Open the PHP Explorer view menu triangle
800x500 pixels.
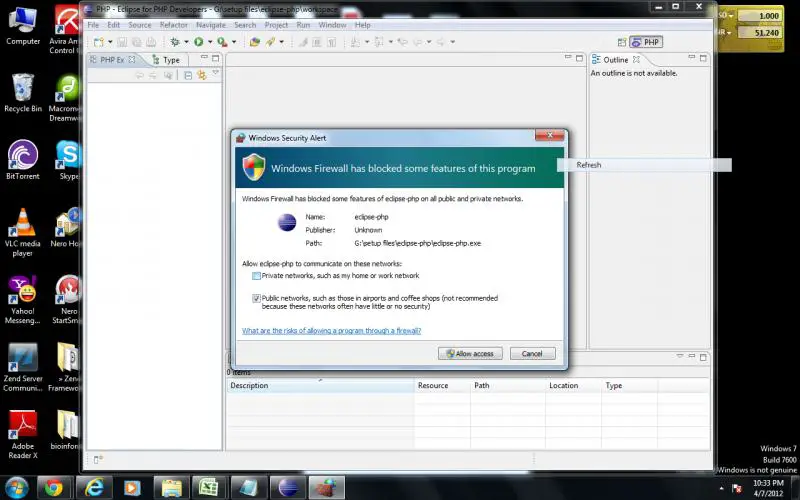[215, 73]
